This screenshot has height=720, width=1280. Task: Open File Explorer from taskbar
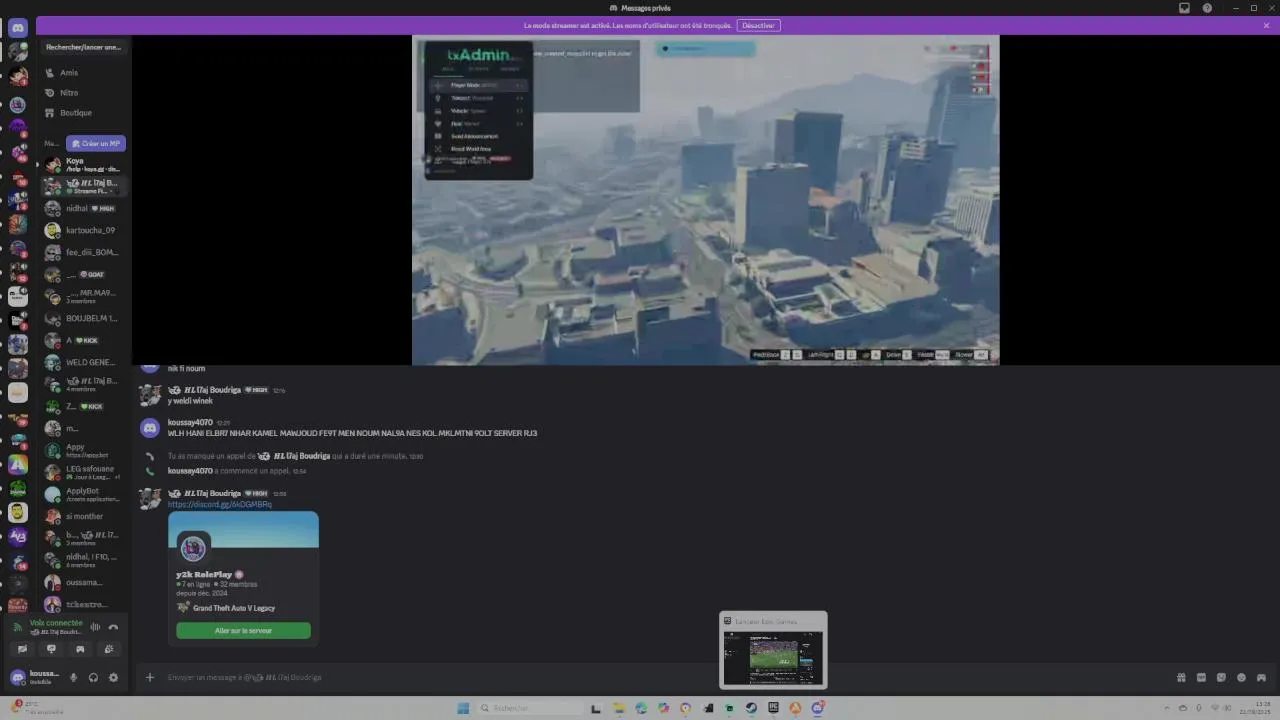[x=619, y=708]
